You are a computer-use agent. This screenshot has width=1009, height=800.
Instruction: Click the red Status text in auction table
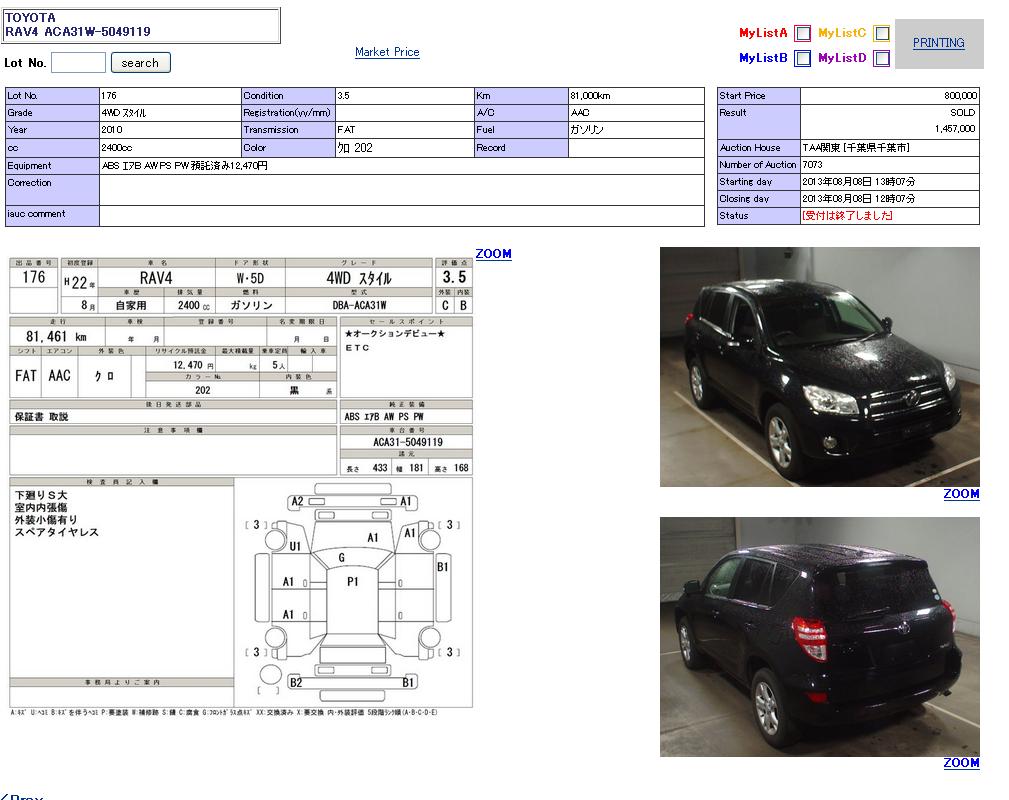[x=847, y=216]
